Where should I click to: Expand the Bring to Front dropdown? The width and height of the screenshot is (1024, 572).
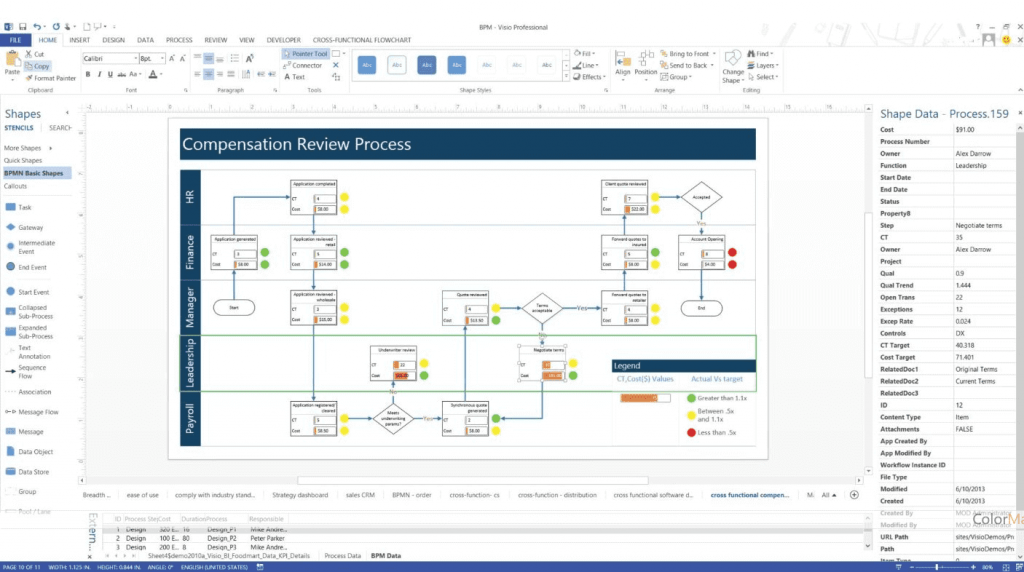[x=713, y=54]
